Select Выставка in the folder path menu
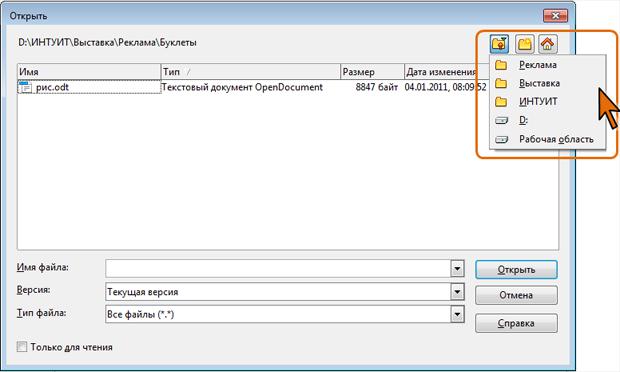 click(x=548, y=83)
